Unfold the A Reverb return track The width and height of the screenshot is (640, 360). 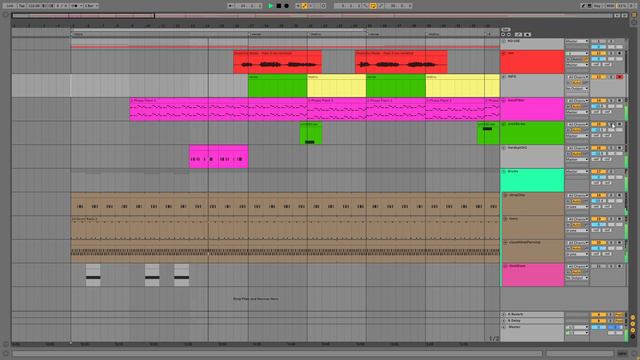504,315
